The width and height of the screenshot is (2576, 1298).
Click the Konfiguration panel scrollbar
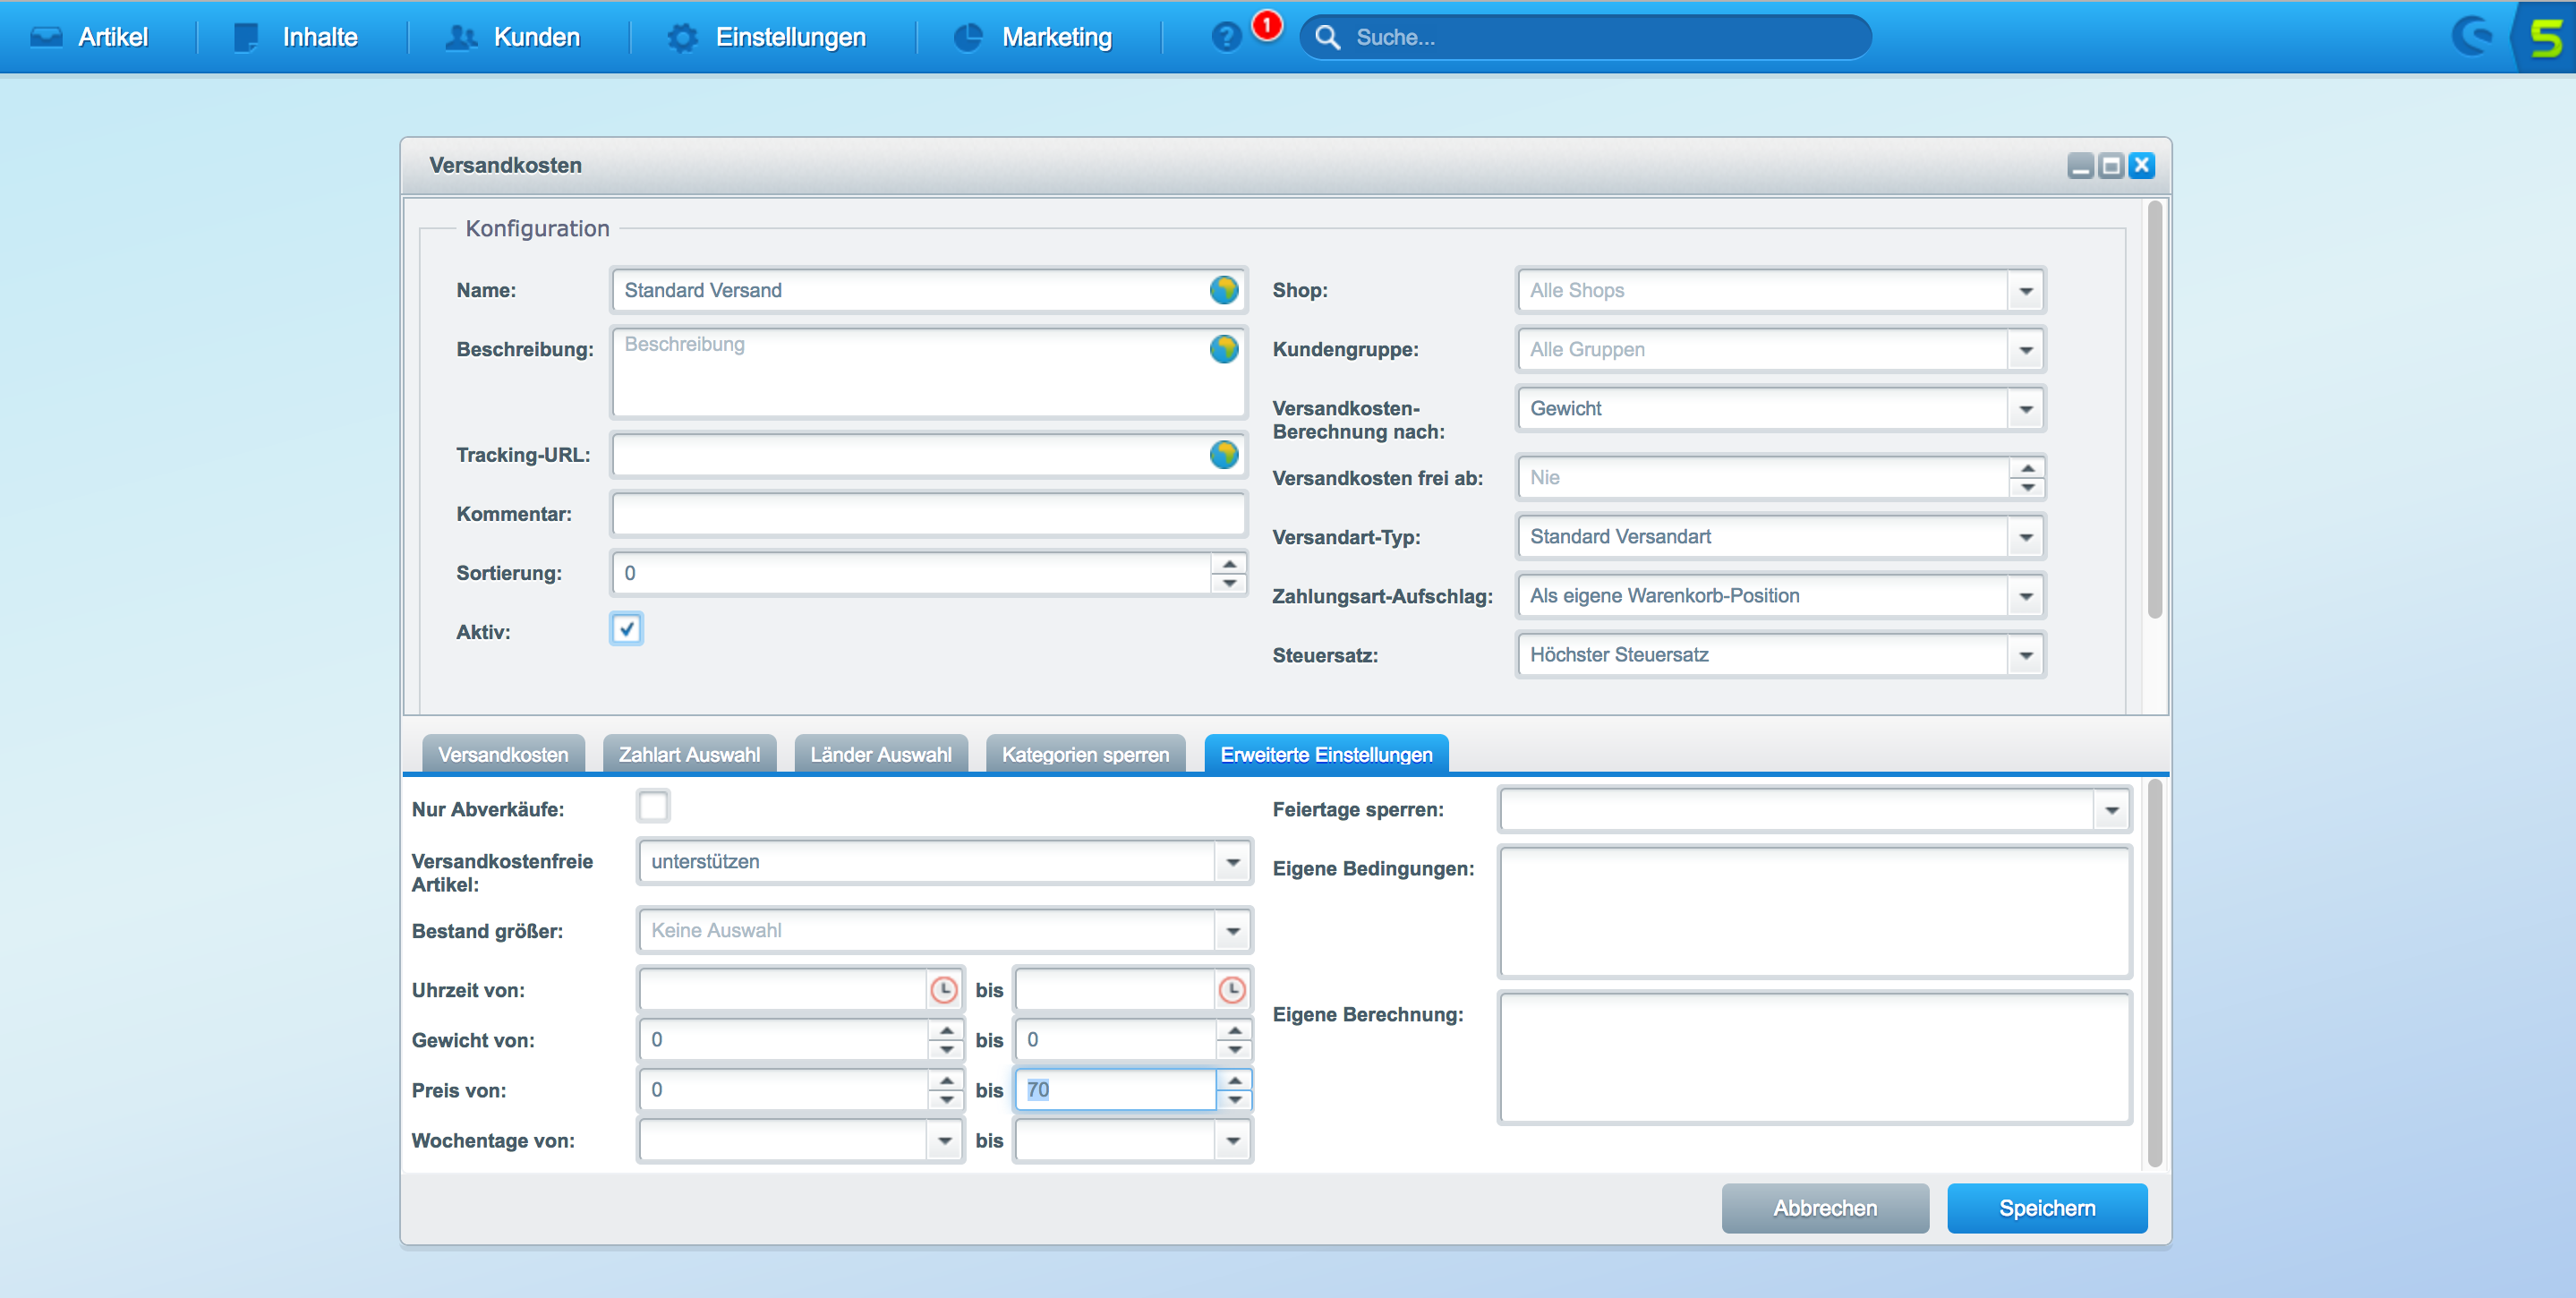pos(2155,410)
